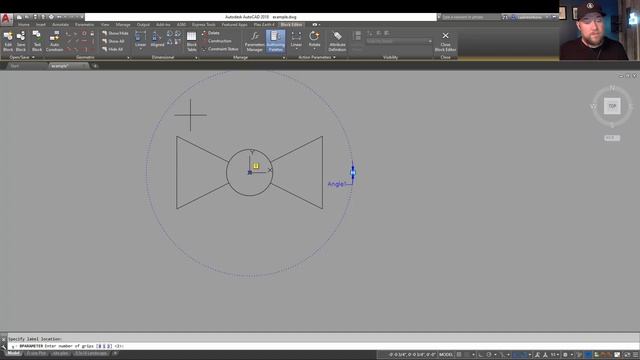The image size is (640, 360).
Task: Open the Rotate parameter dropdown arrow
Action: pyautogui.click(x=314, y=49)
